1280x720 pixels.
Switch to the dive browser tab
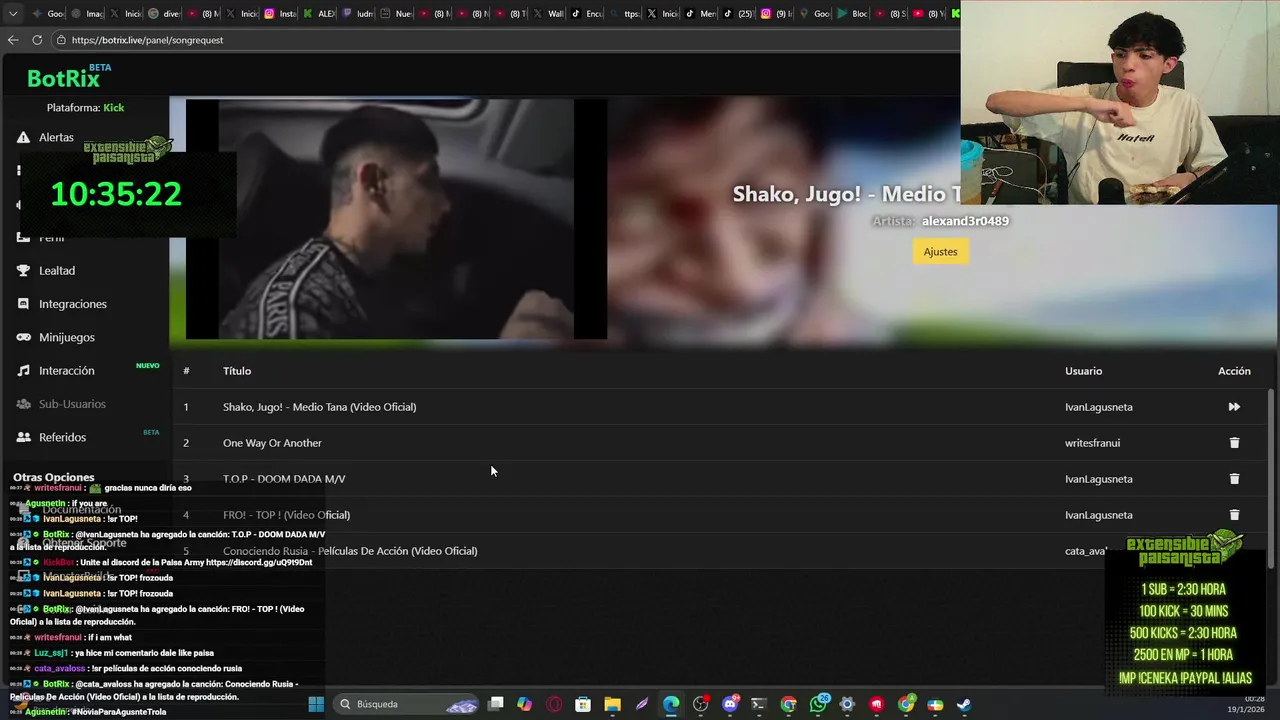[165, 14]
